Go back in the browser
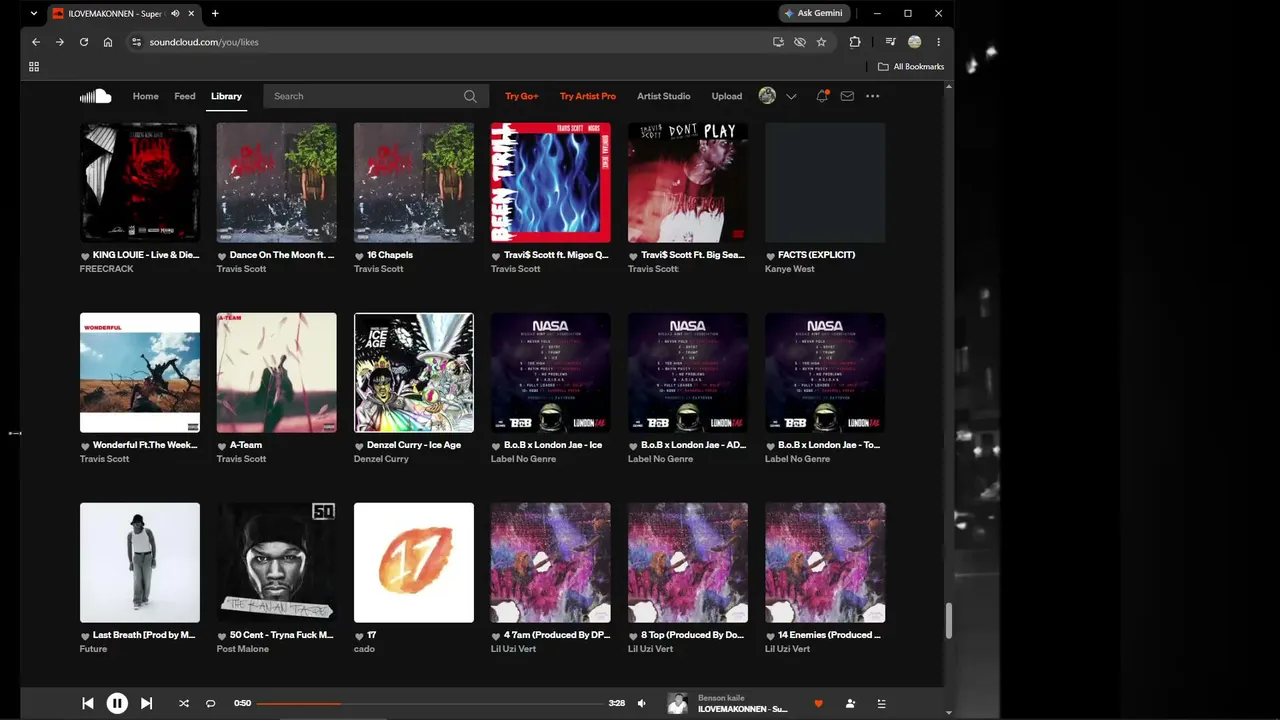The image size is (1280, 720). (36, 42)
